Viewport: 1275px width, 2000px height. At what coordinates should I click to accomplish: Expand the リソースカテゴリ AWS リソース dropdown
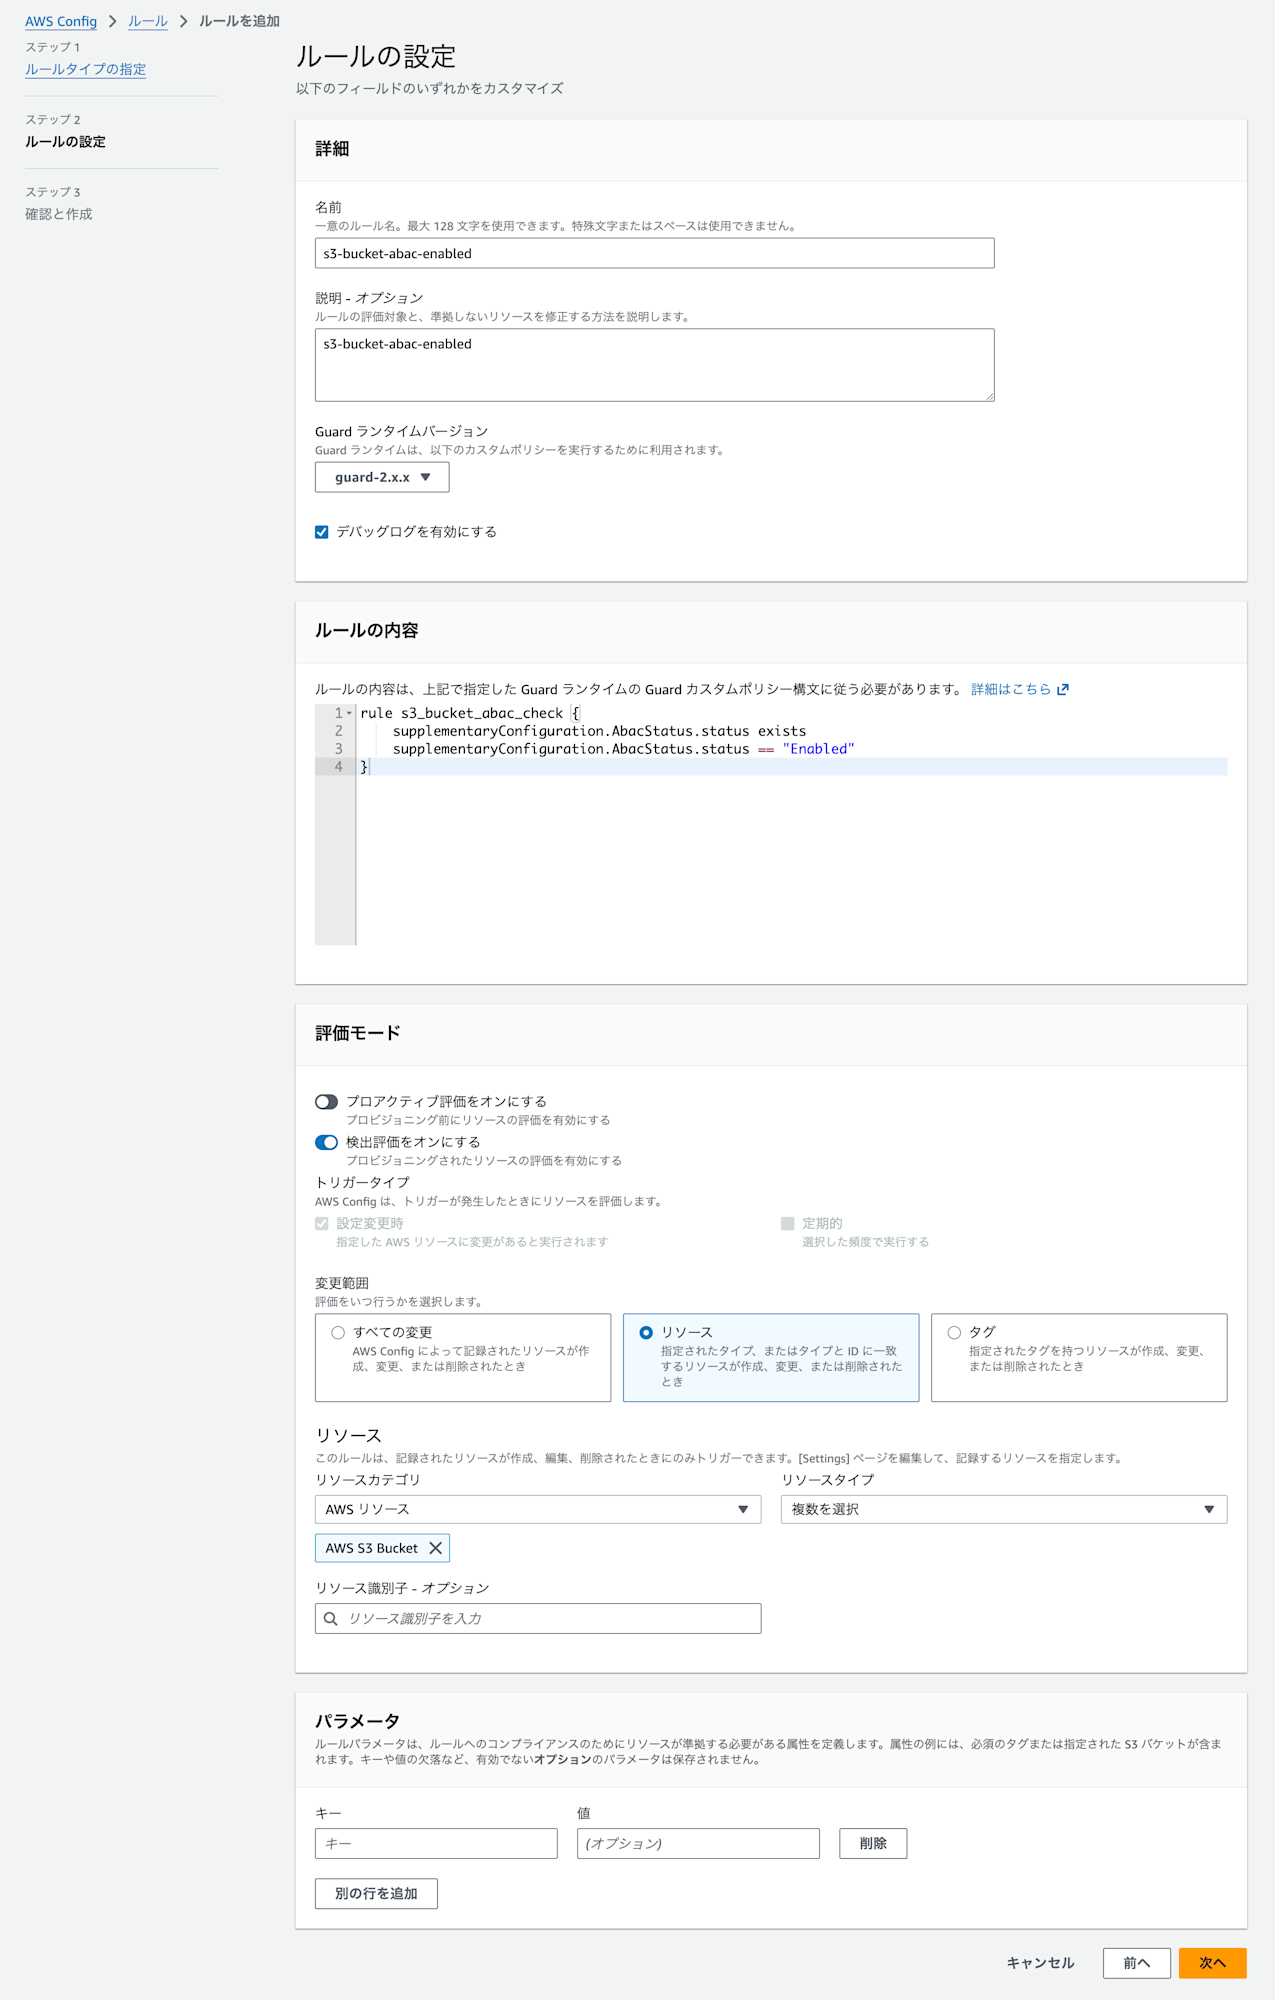pyautogui.click(x=537, y=1509)
